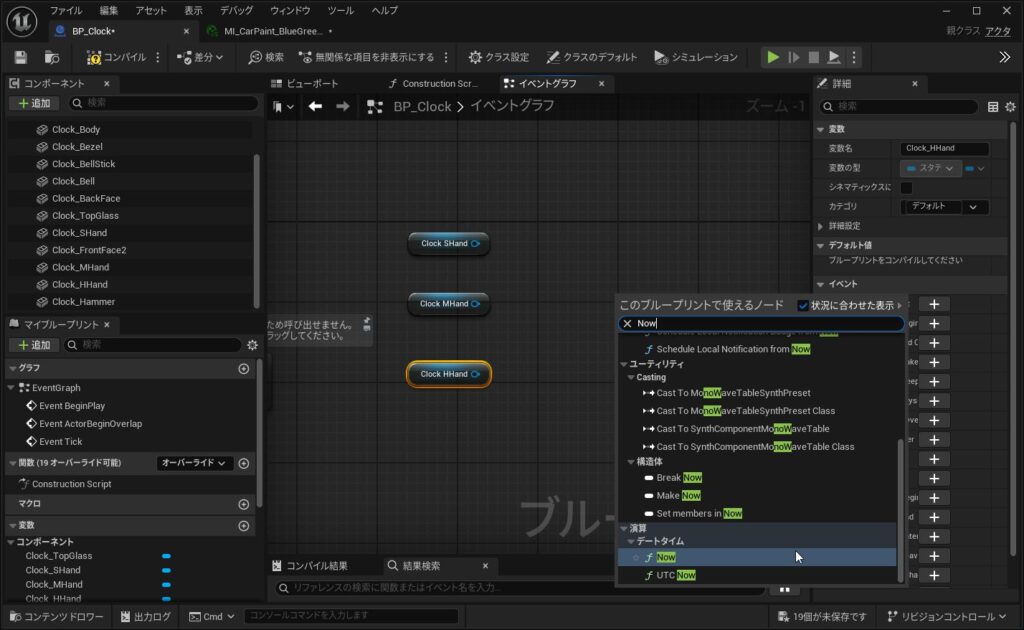
Task: Open the window menu in menu bar
Action: pos(290,10)
